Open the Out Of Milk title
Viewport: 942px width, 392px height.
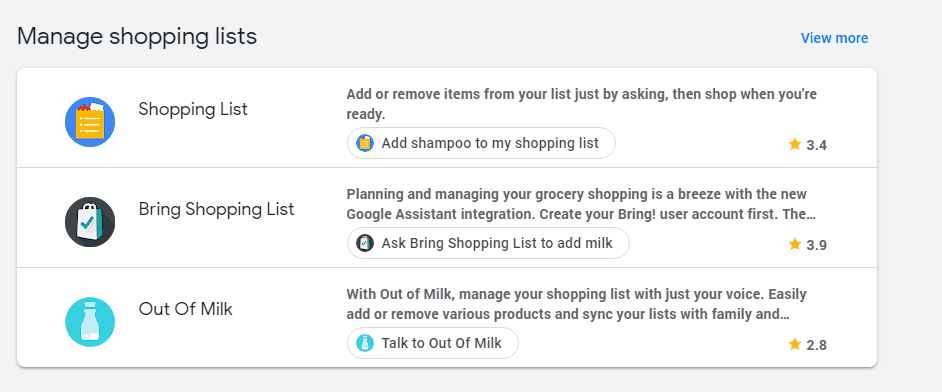[x=185, y=309]
